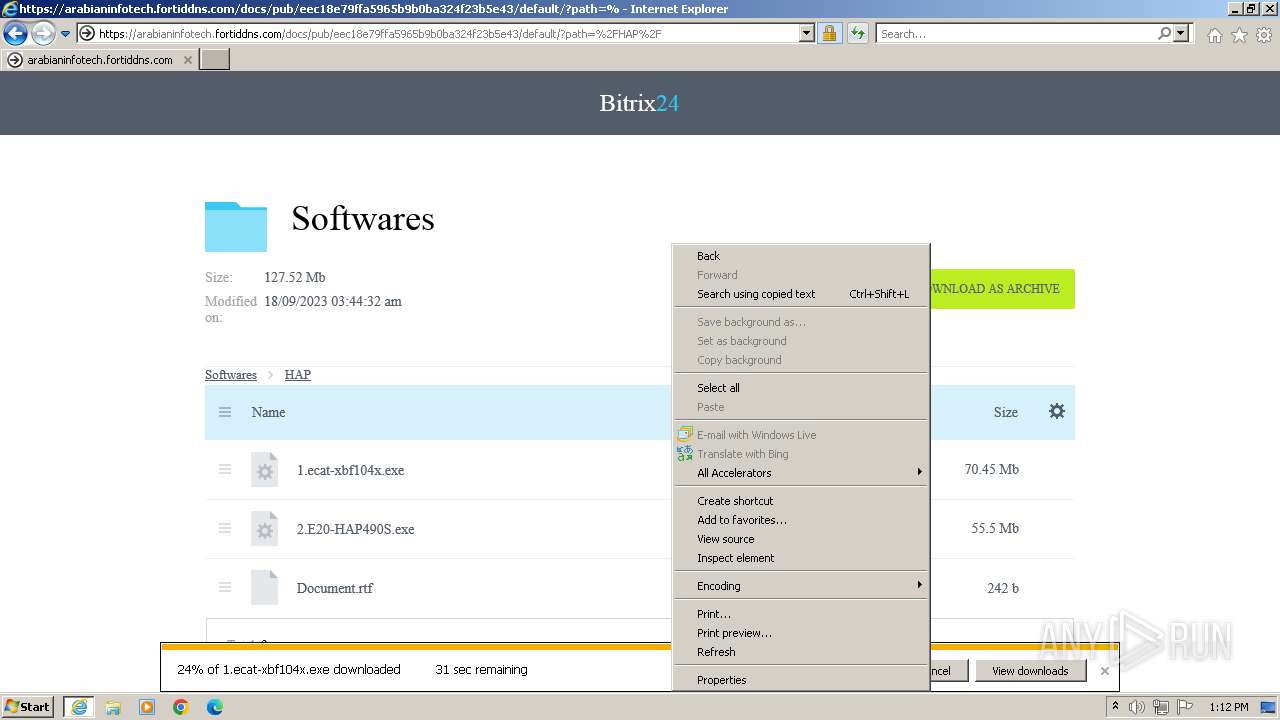Open the search provider dropdown arrow
This screenshot has width=1280, height=720.
point(1182,33)
